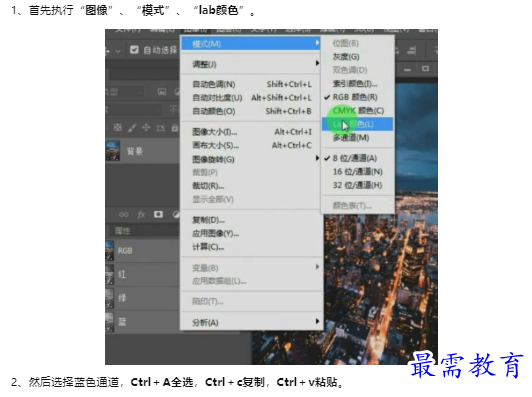Expand the 调整(J) submenu arrow

317,63
